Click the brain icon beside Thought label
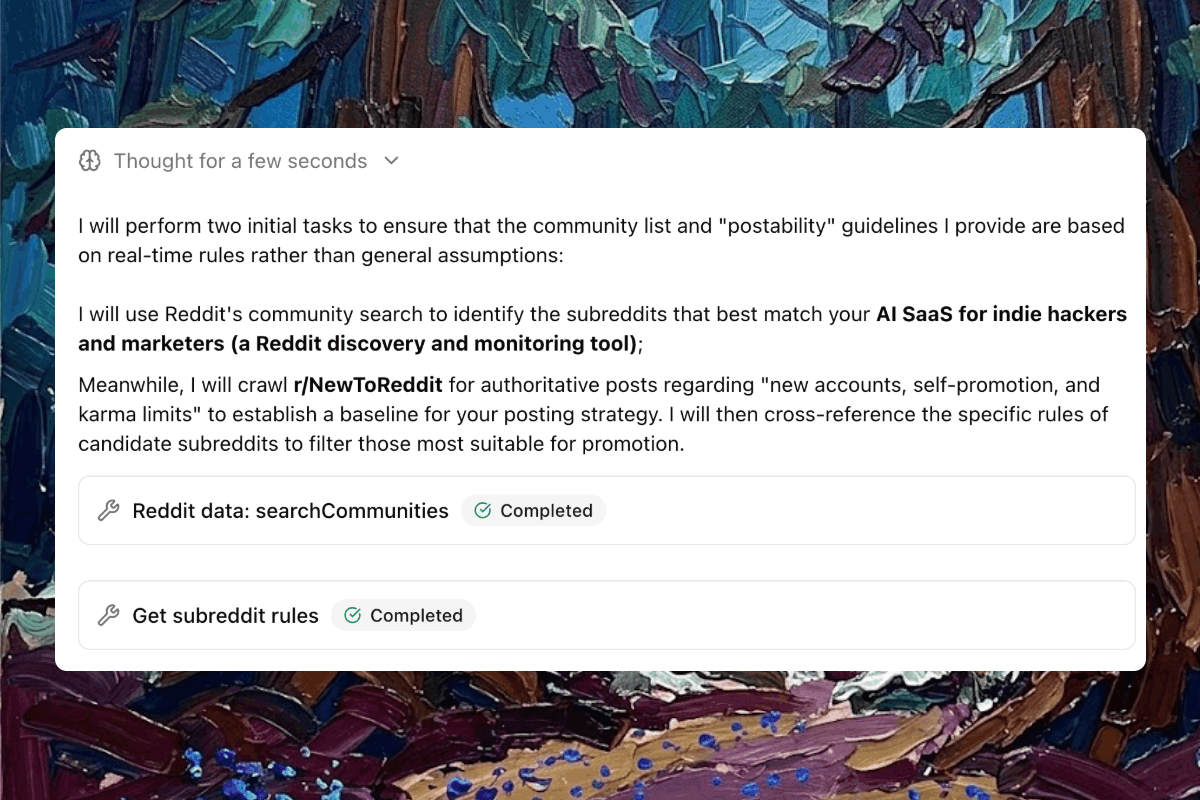This screenshot has height=800, width=1200. pos(90,161)
